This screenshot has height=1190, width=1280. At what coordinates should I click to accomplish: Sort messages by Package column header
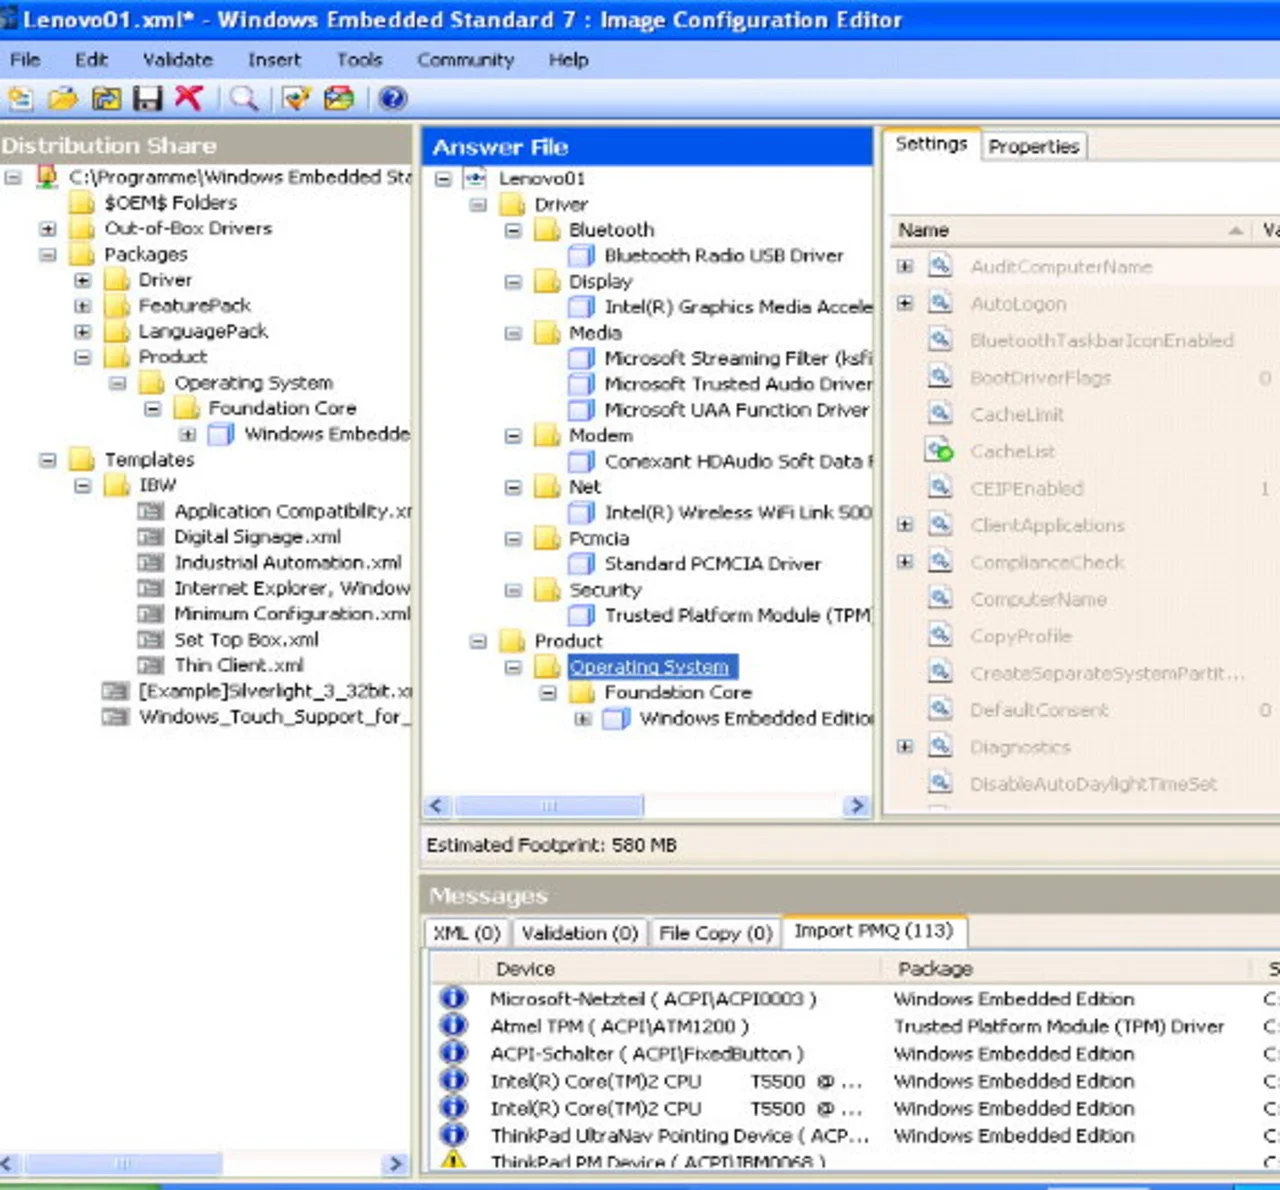pos(1068,969)
